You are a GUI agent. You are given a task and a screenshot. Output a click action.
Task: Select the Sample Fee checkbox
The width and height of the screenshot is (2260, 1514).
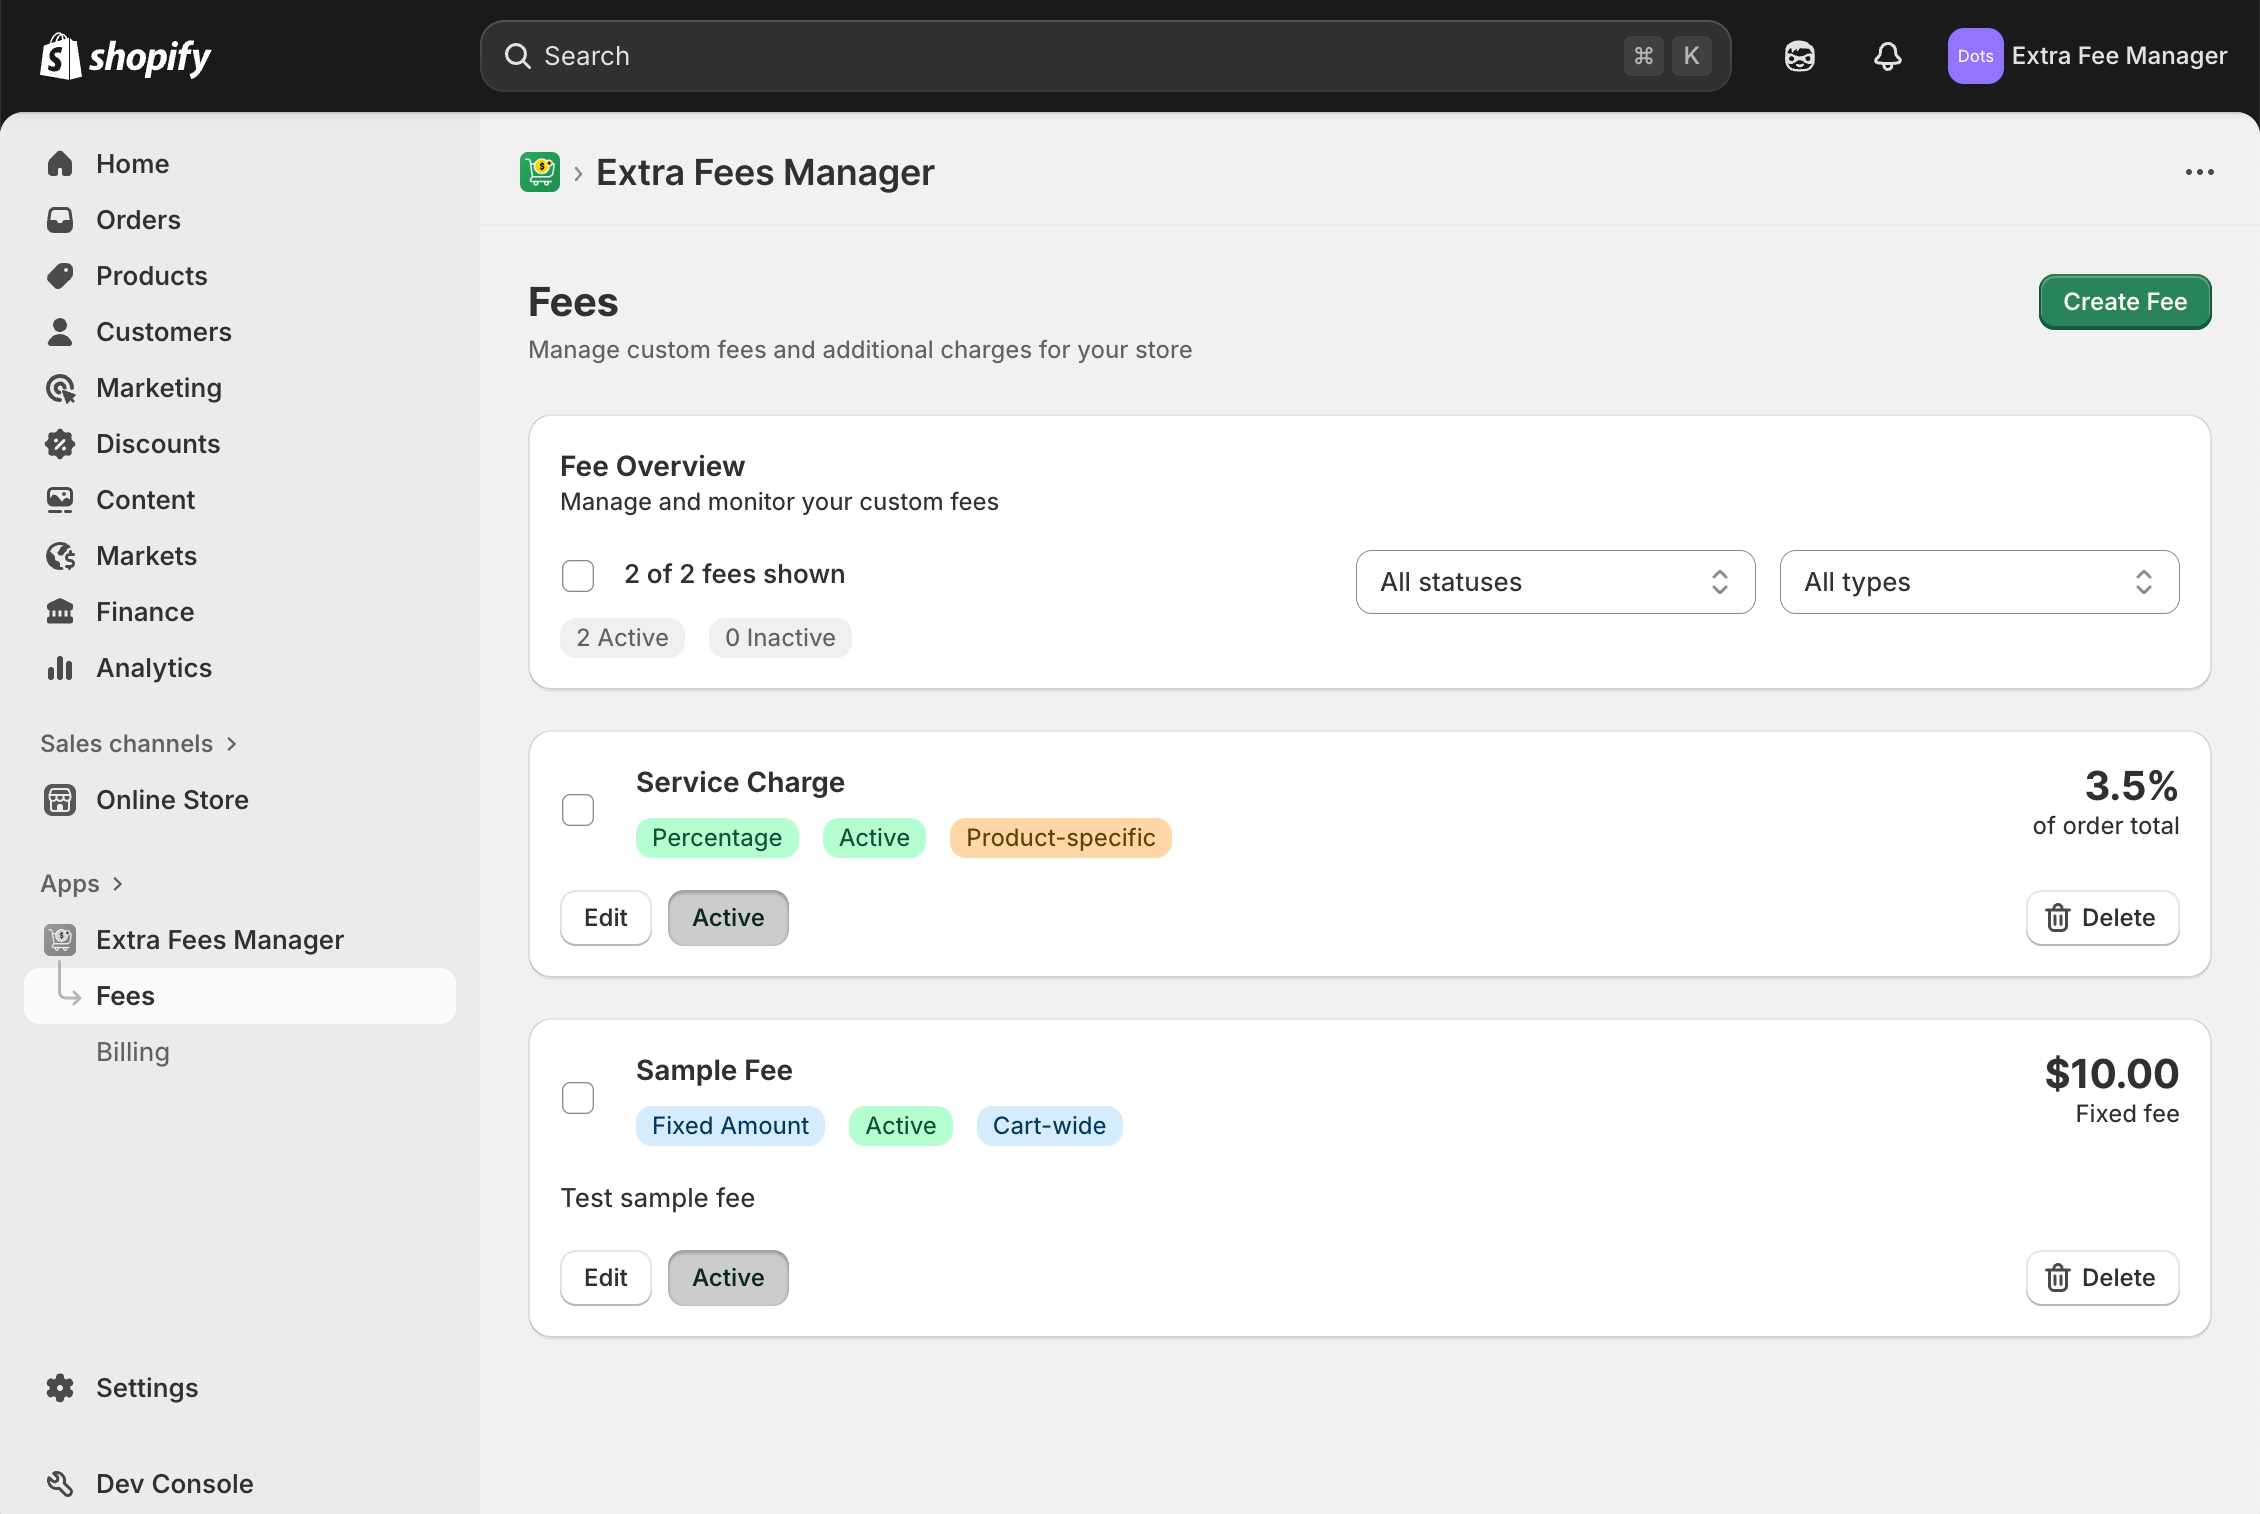[578, 1098]
